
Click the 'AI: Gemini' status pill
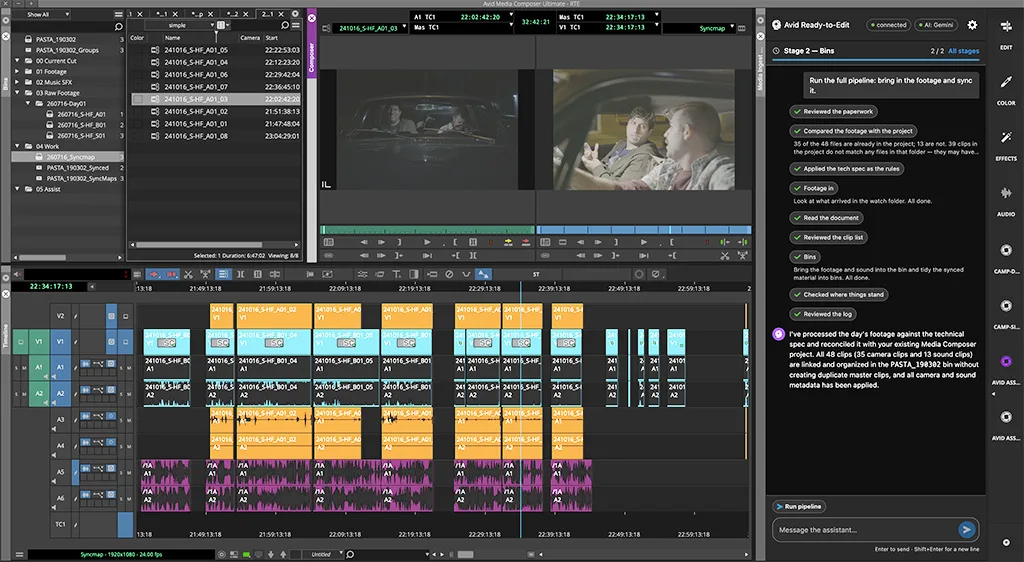point(935,25)
